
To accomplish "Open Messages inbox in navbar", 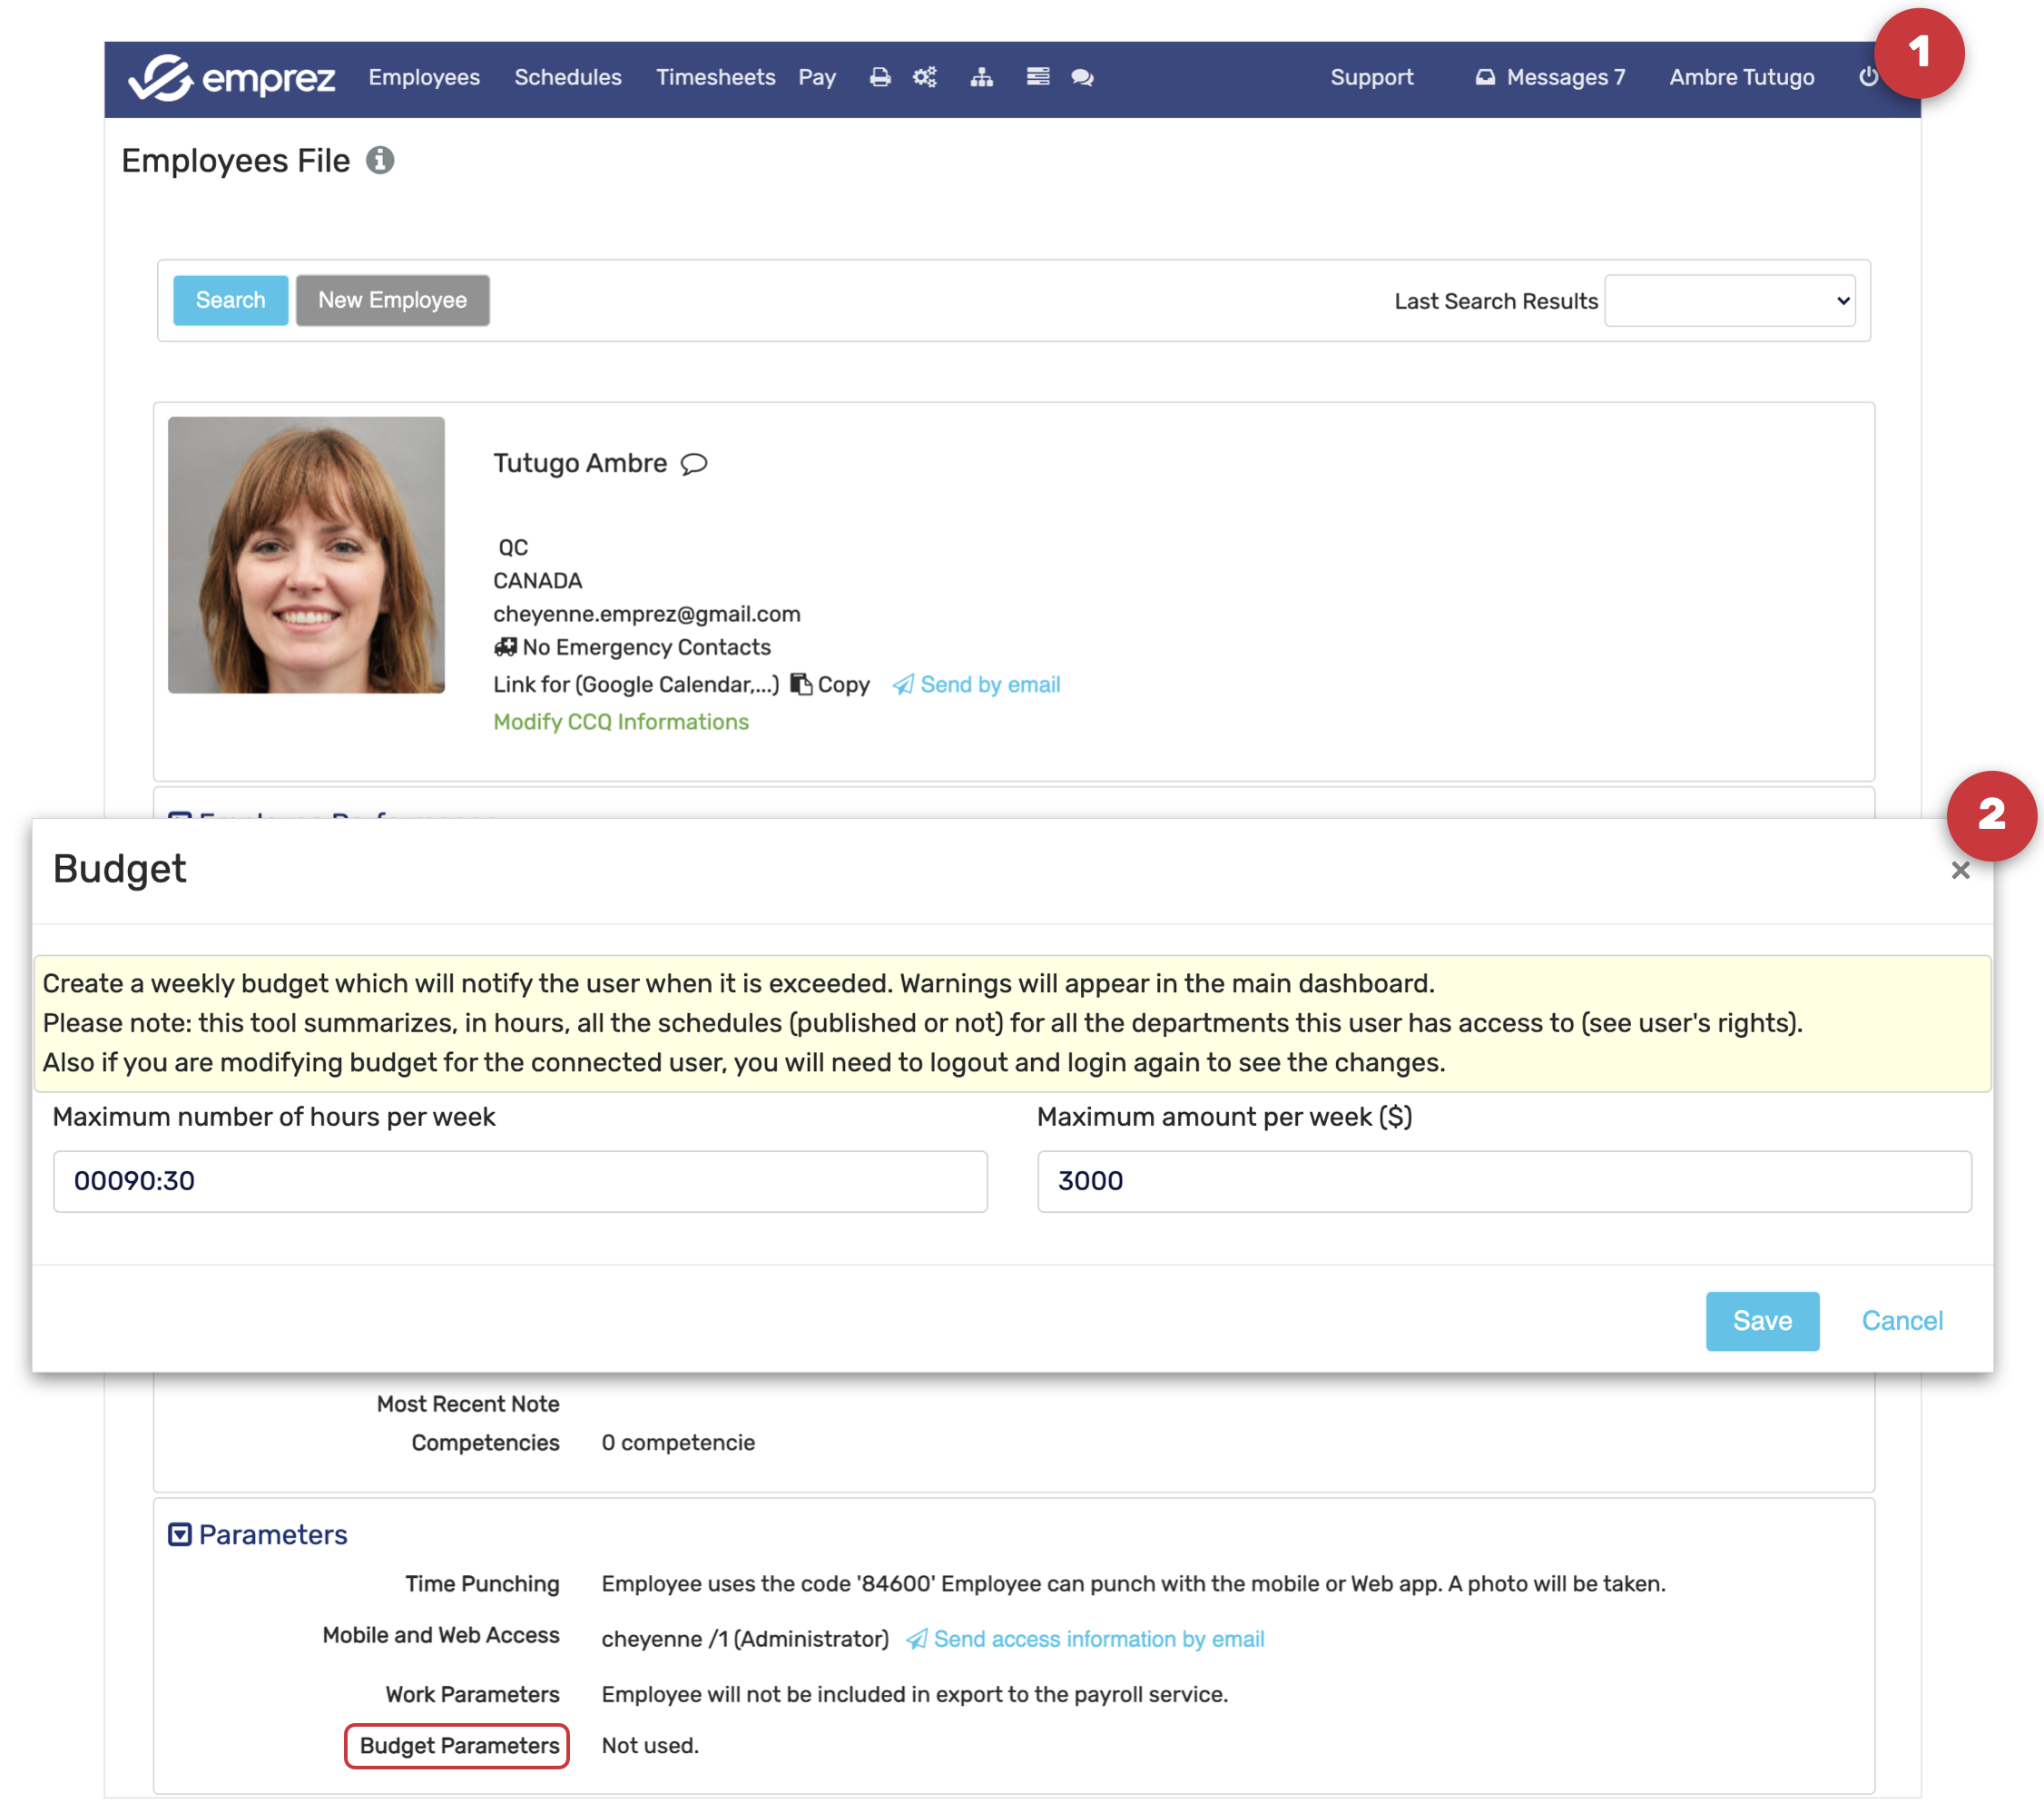I will coord(1549,77).
